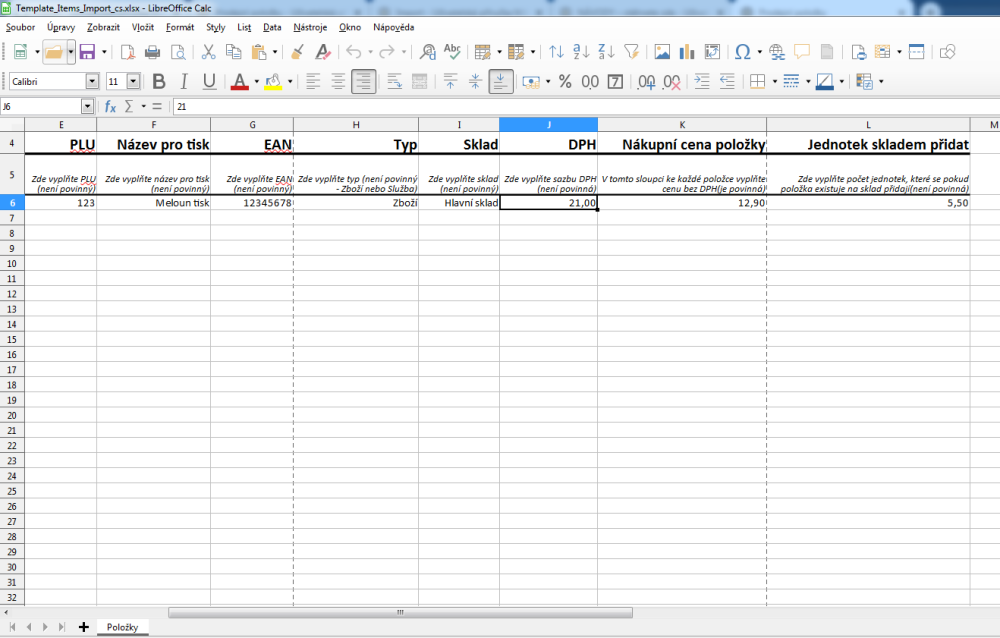Open Print Preview icon
1000x638 pixels.
click(x=179, y=52)
